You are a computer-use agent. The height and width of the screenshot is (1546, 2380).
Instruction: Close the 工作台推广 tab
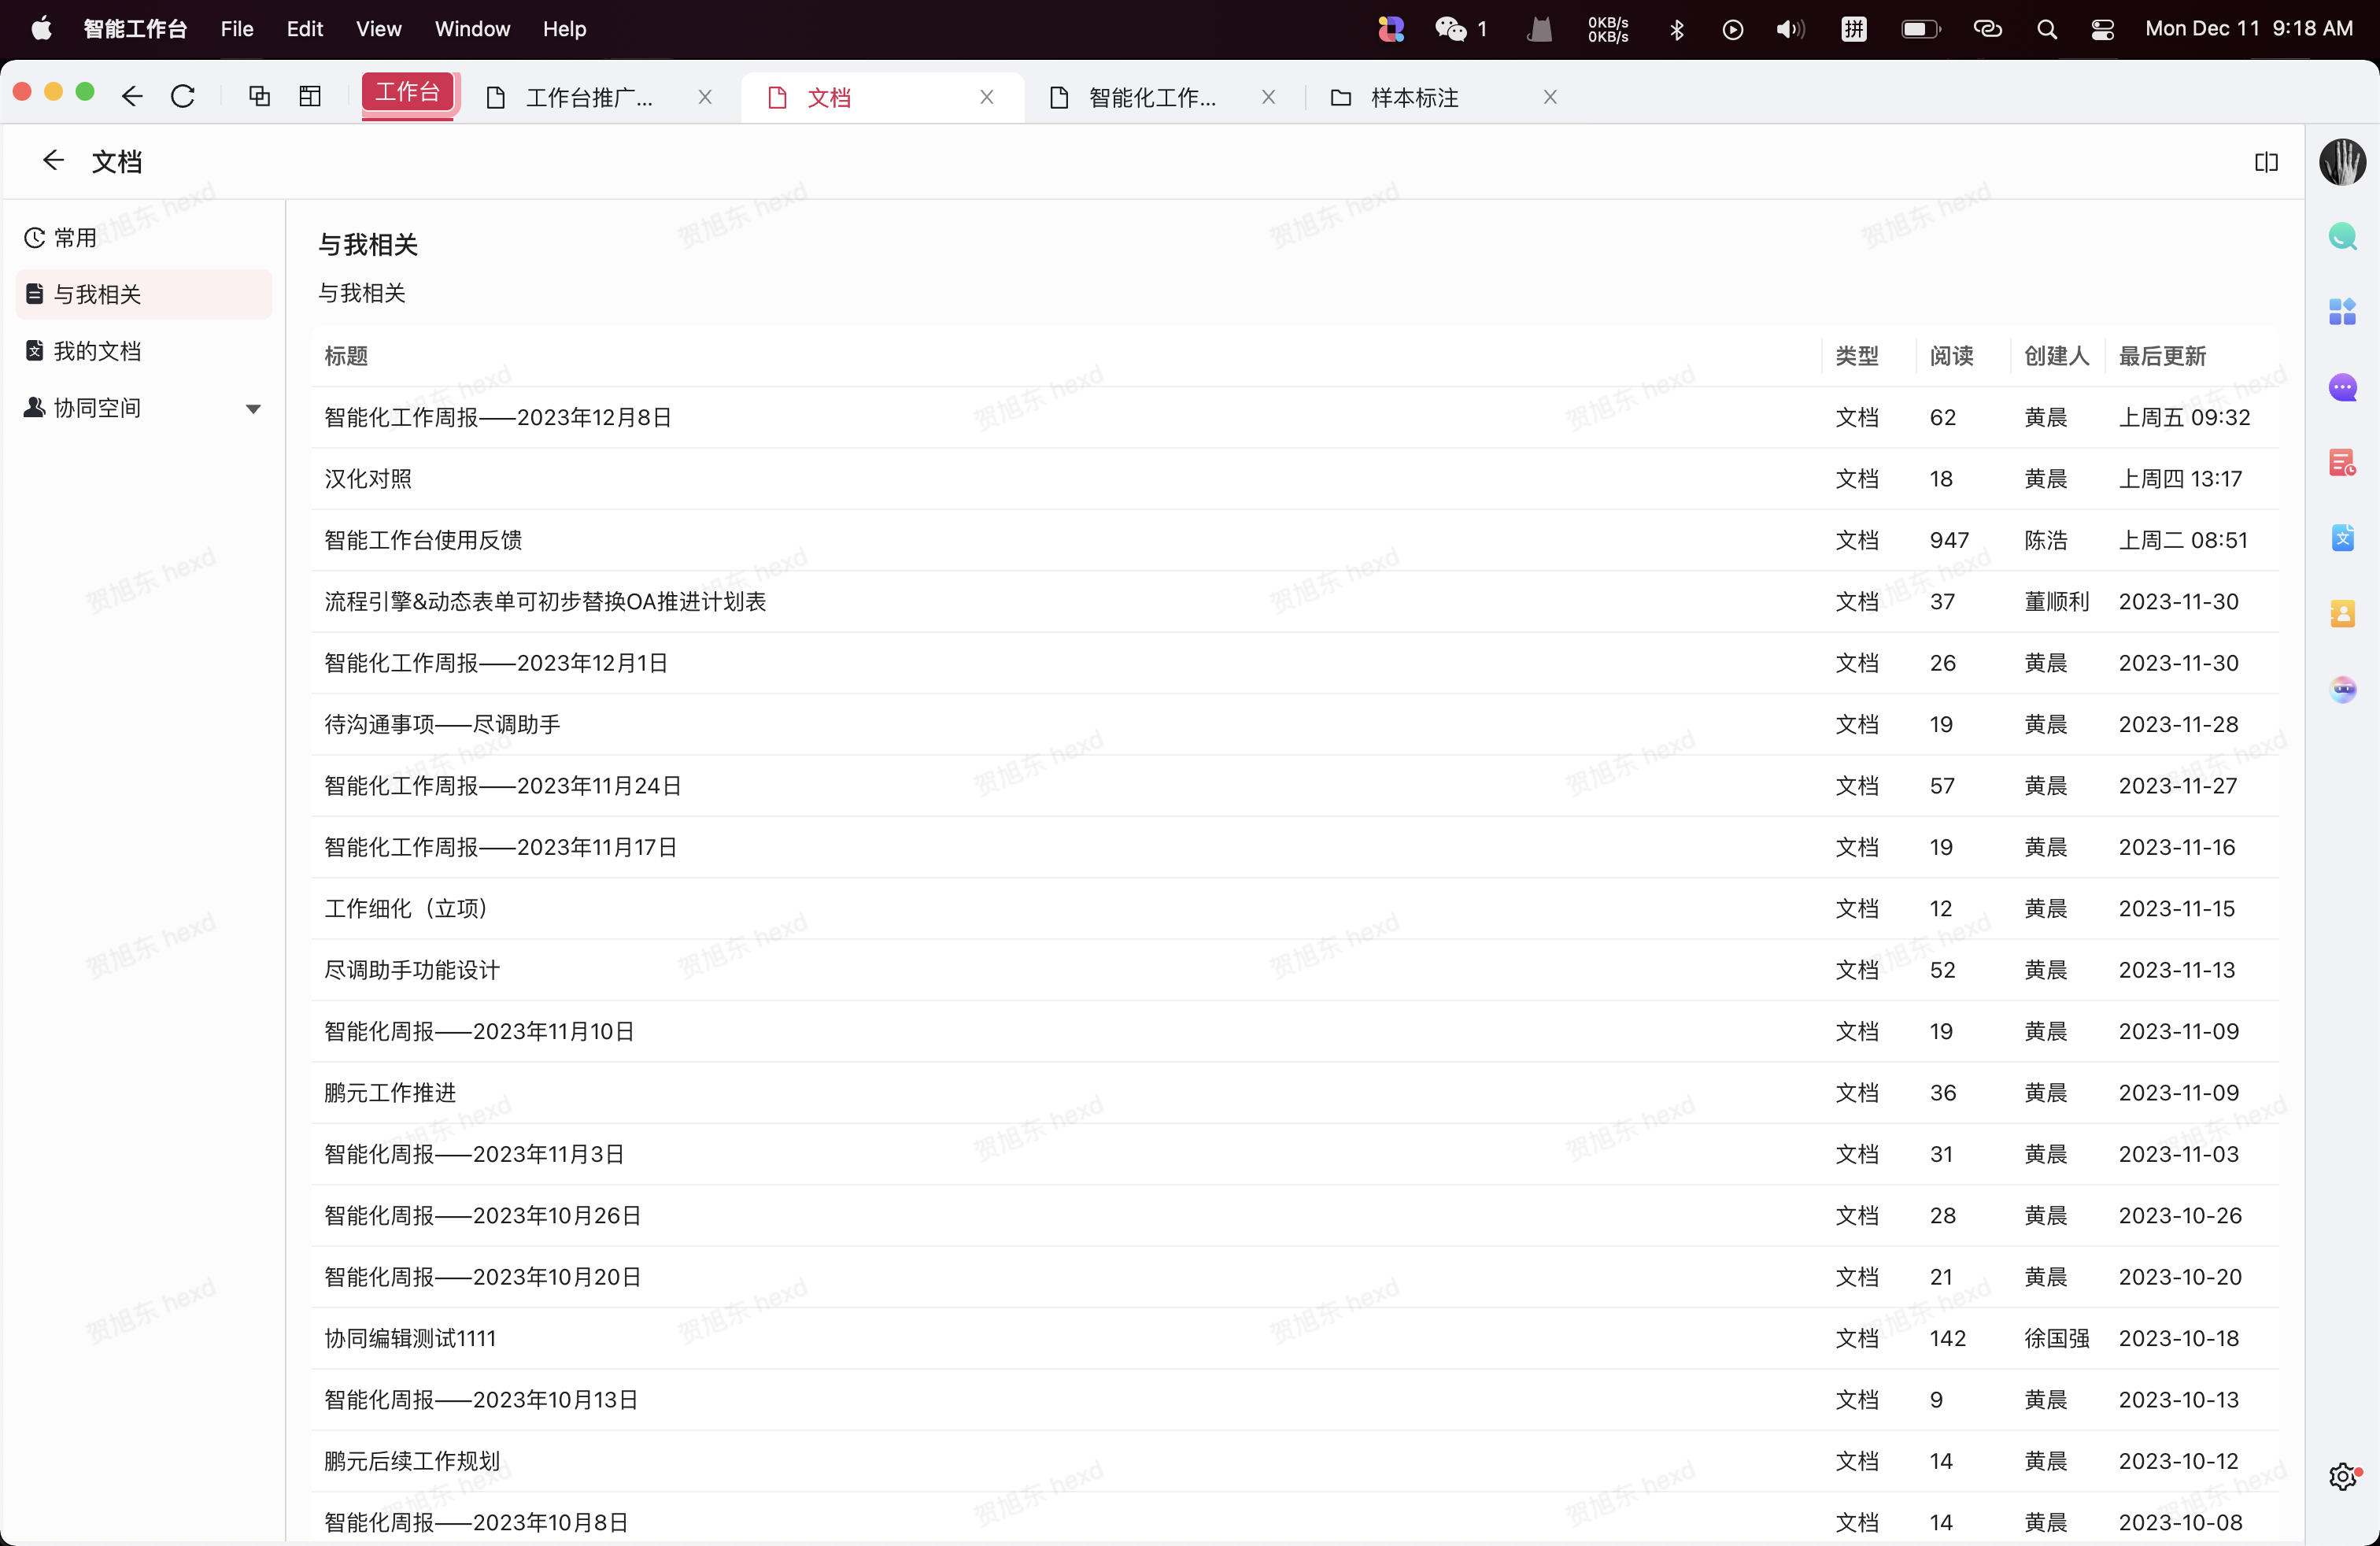click(x=705, y=97)
